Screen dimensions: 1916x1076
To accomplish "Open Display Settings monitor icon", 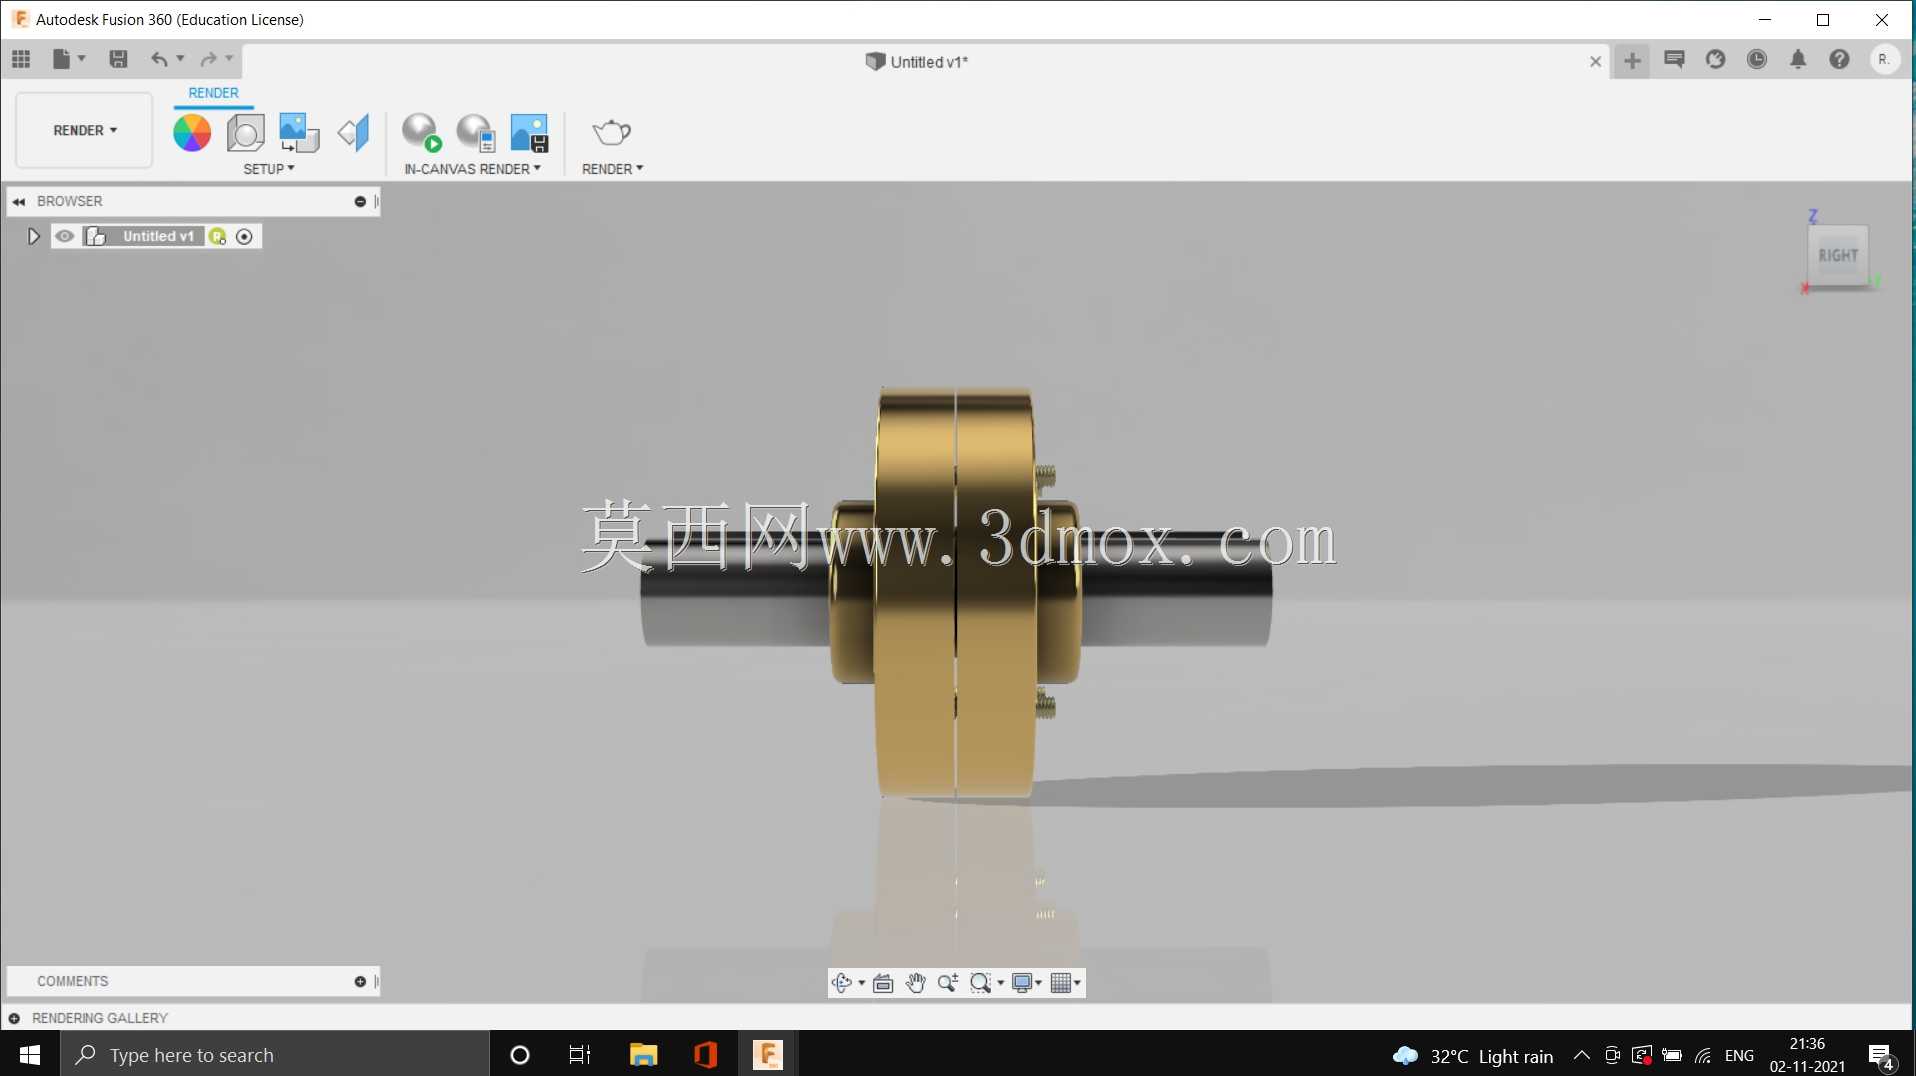I will 1022,983.
